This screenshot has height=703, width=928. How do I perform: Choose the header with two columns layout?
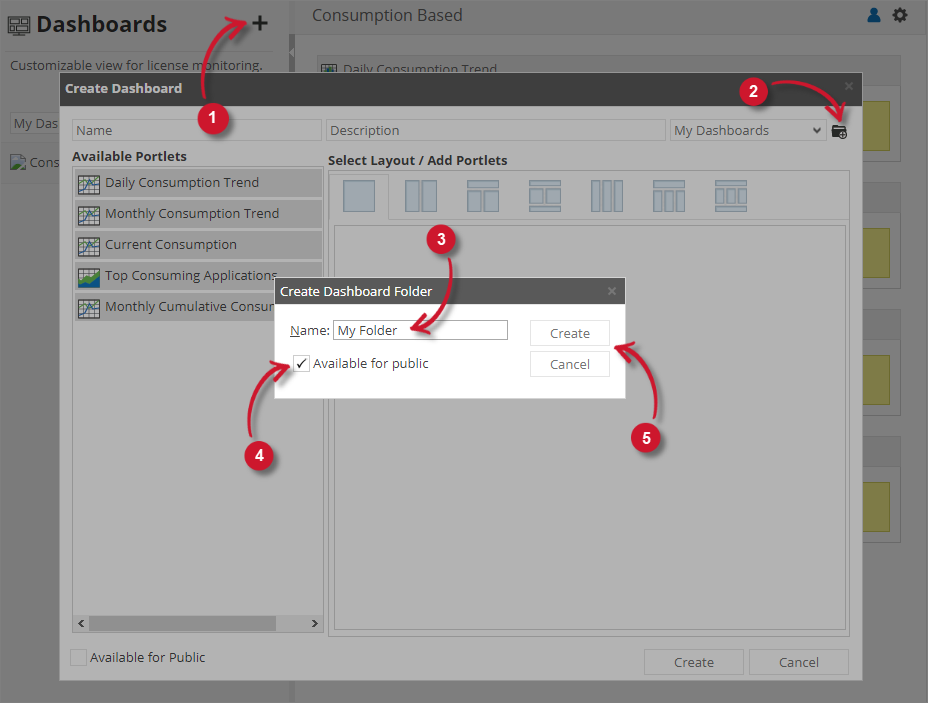coord(482,196)
